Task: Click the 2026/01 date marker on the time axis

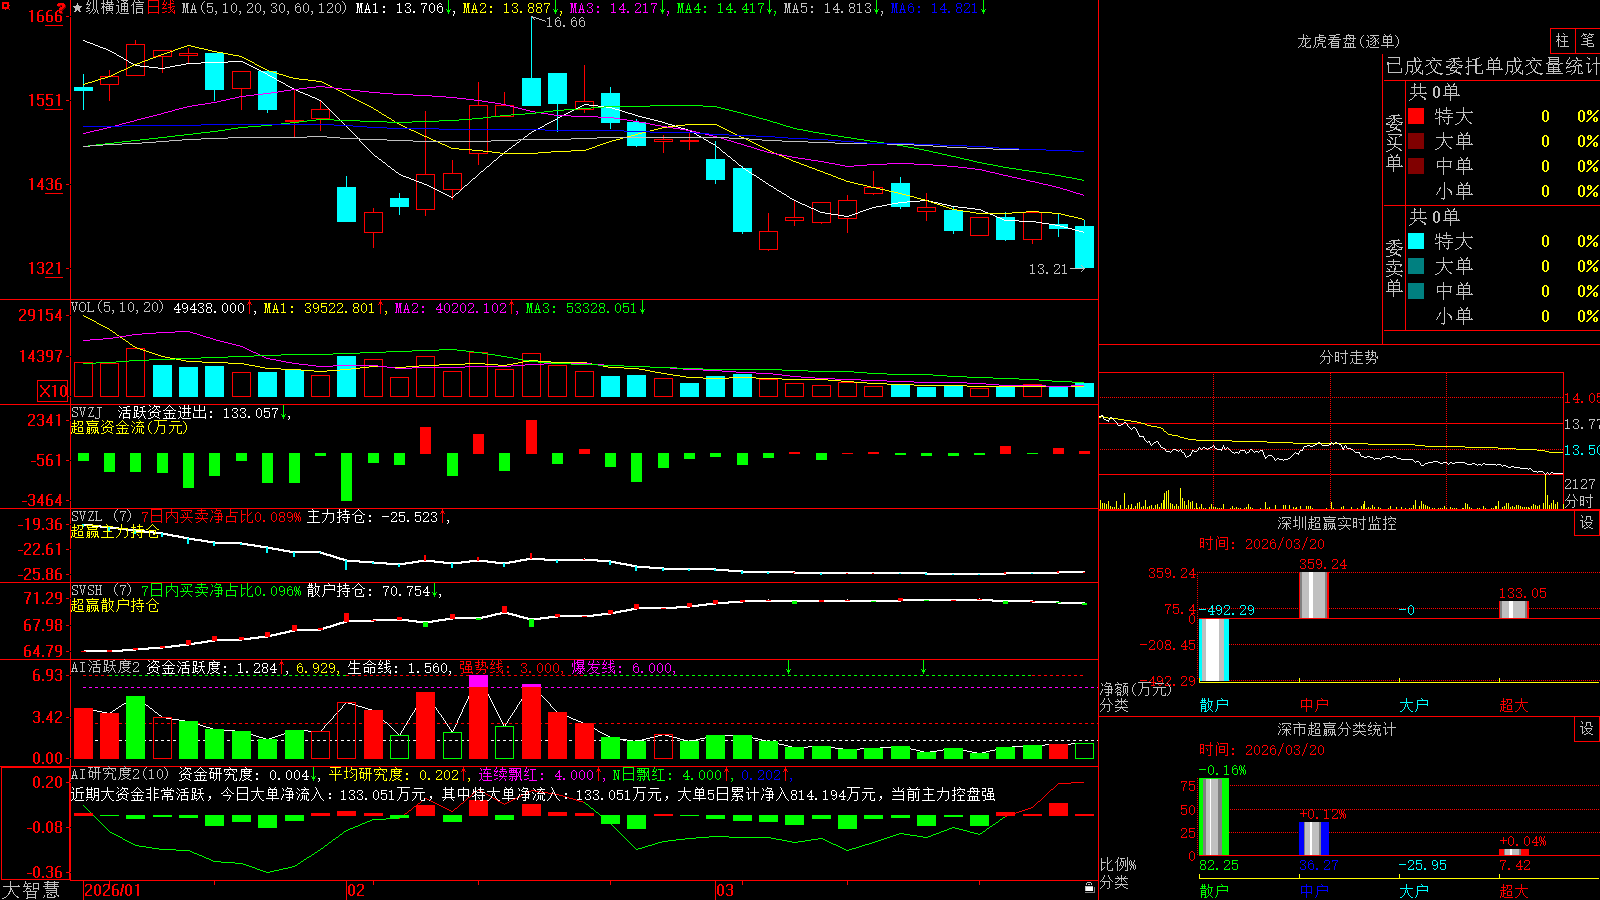Action: [x=113, y=890]
